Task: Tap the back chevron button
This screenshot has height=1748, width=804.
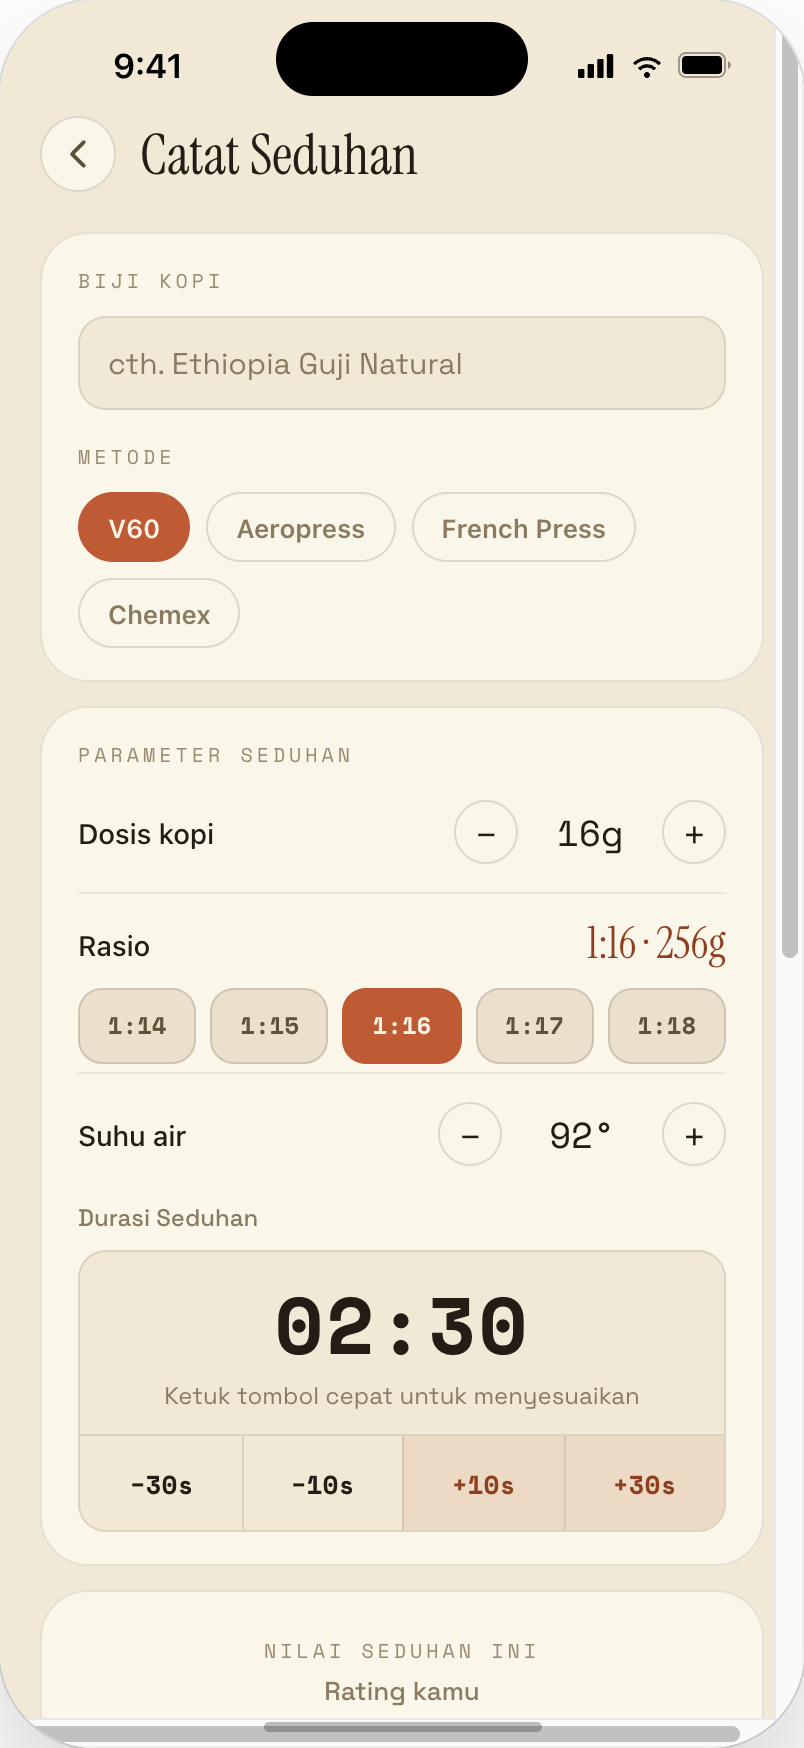Action: coord(78,154)
